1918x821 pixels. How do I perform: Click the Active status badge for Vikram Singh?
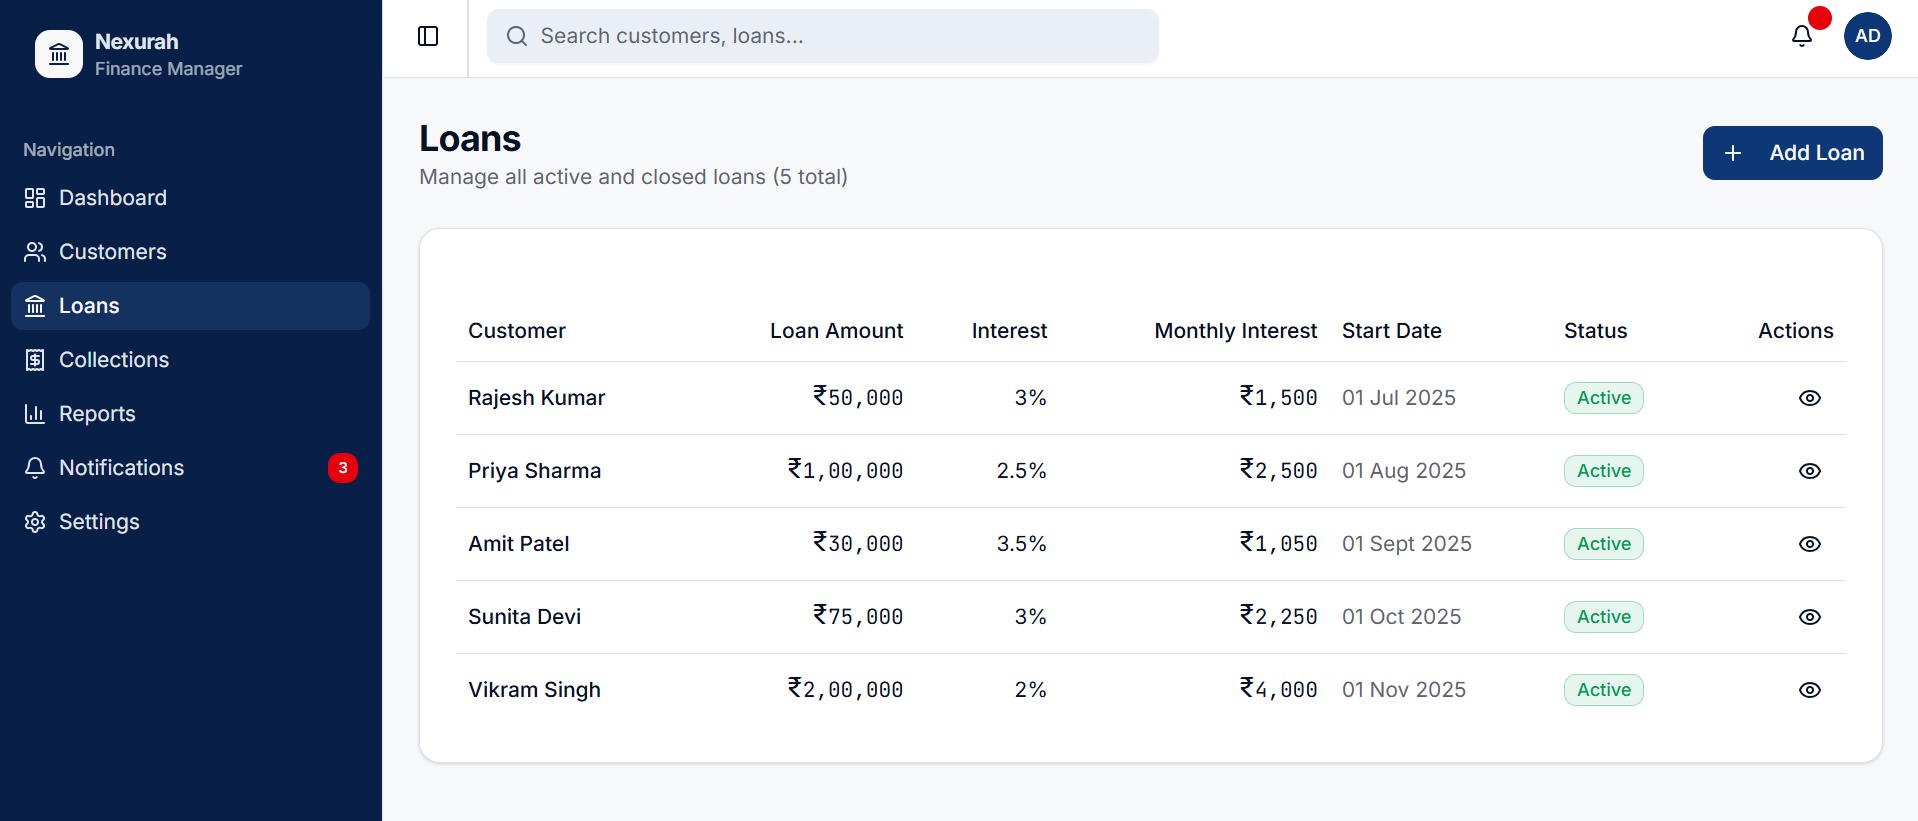point(1603,690)
